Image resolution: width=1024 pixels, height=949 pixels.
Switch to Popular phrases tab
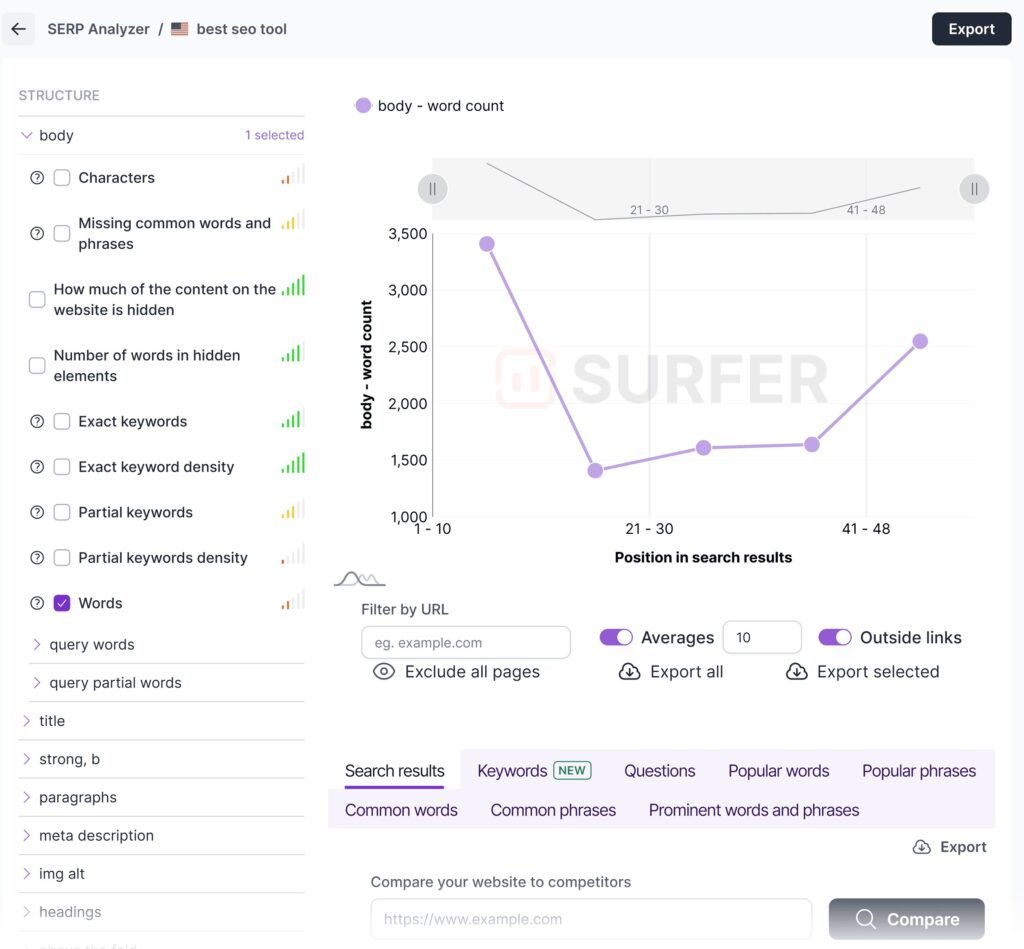tap(919, 771)
